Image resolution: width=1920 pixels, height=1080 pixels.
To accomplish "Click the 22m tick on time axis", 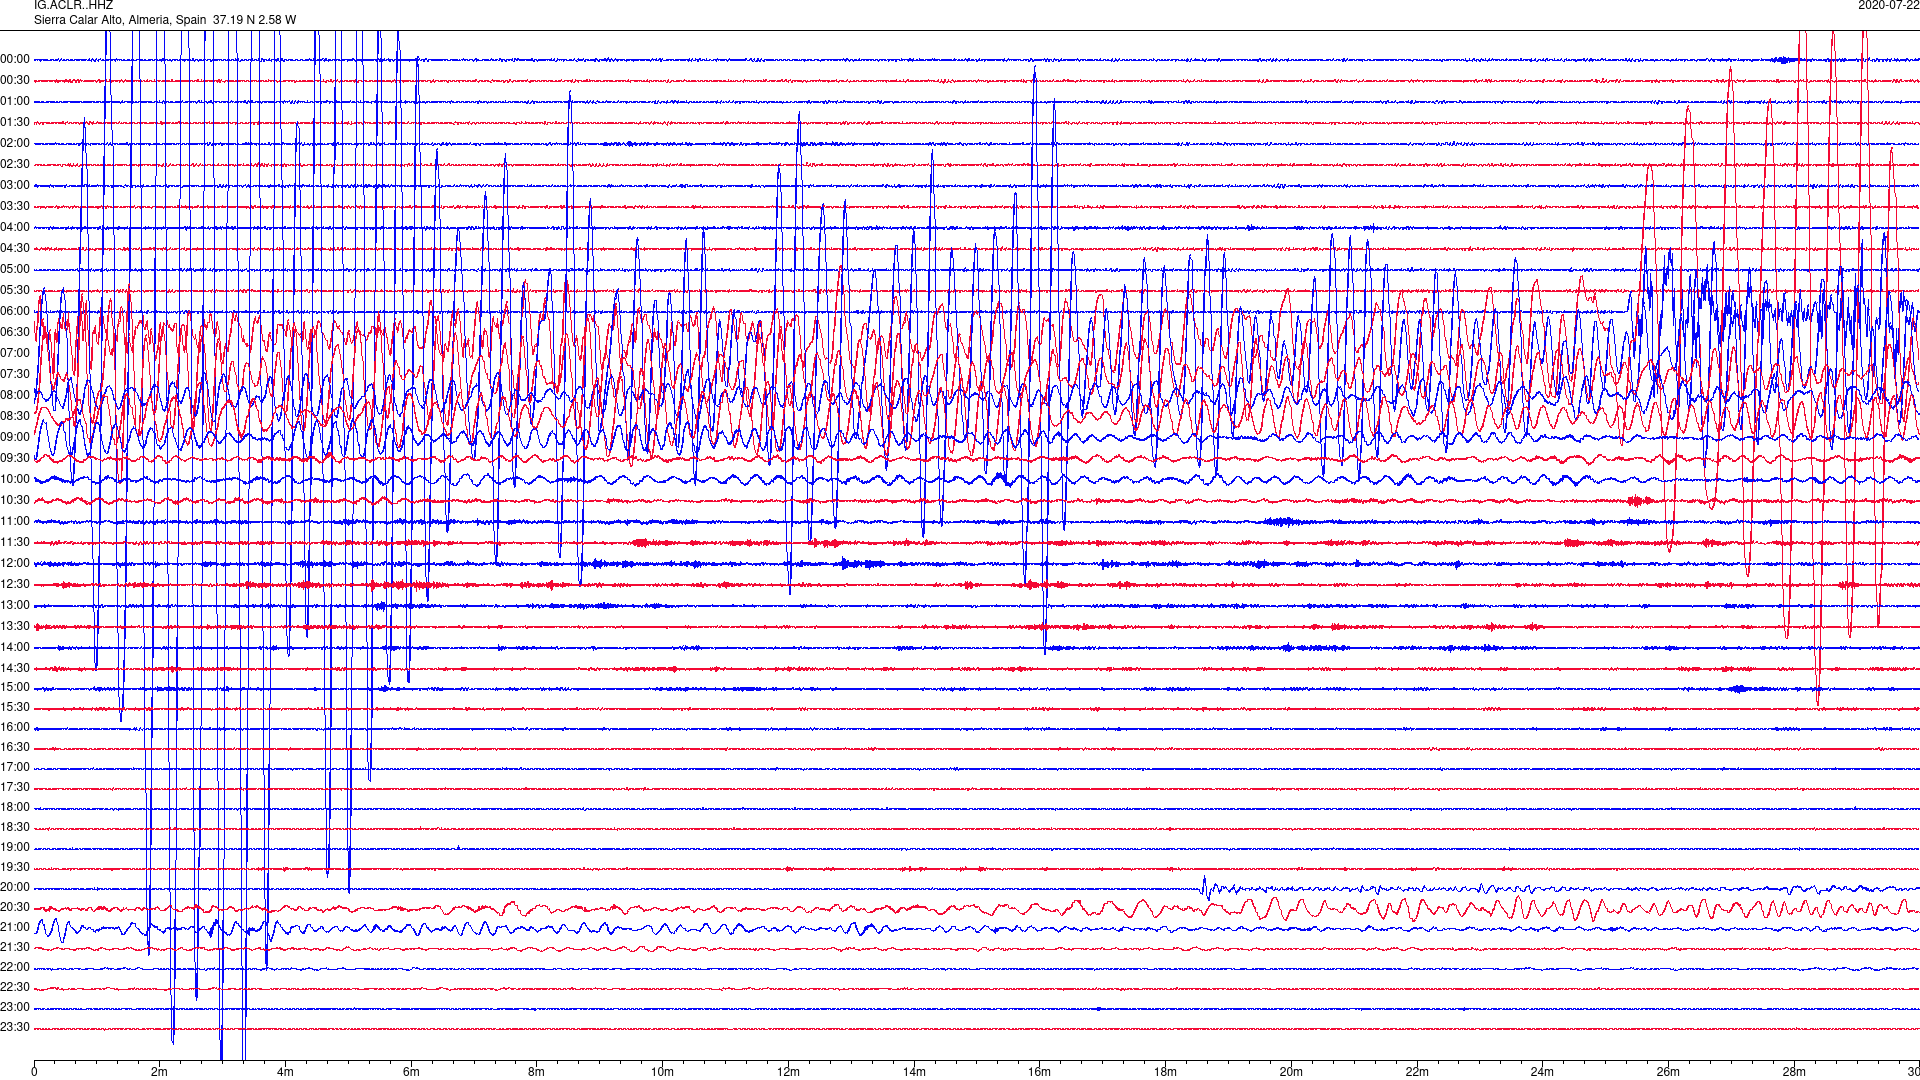I will point(1417,1072).
